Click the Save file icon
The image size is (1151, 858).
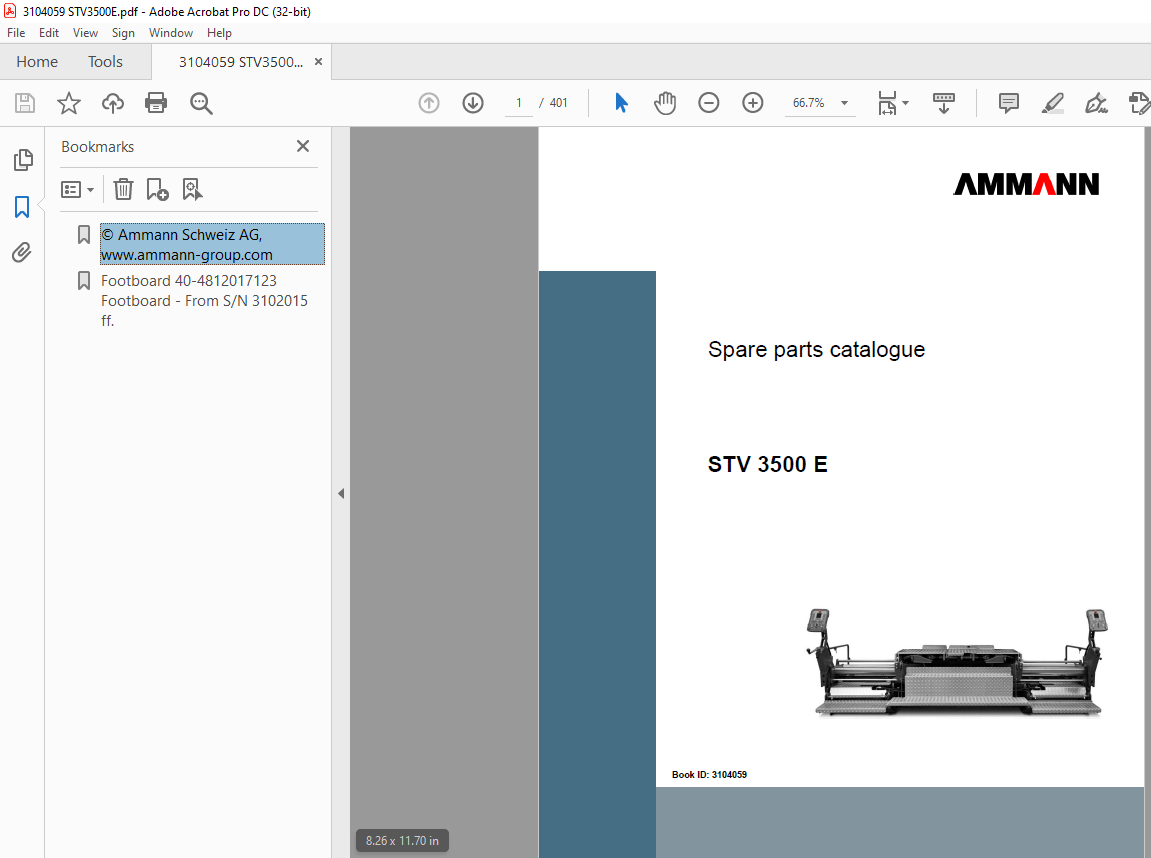pyautogui.click(x=25, y=103)
